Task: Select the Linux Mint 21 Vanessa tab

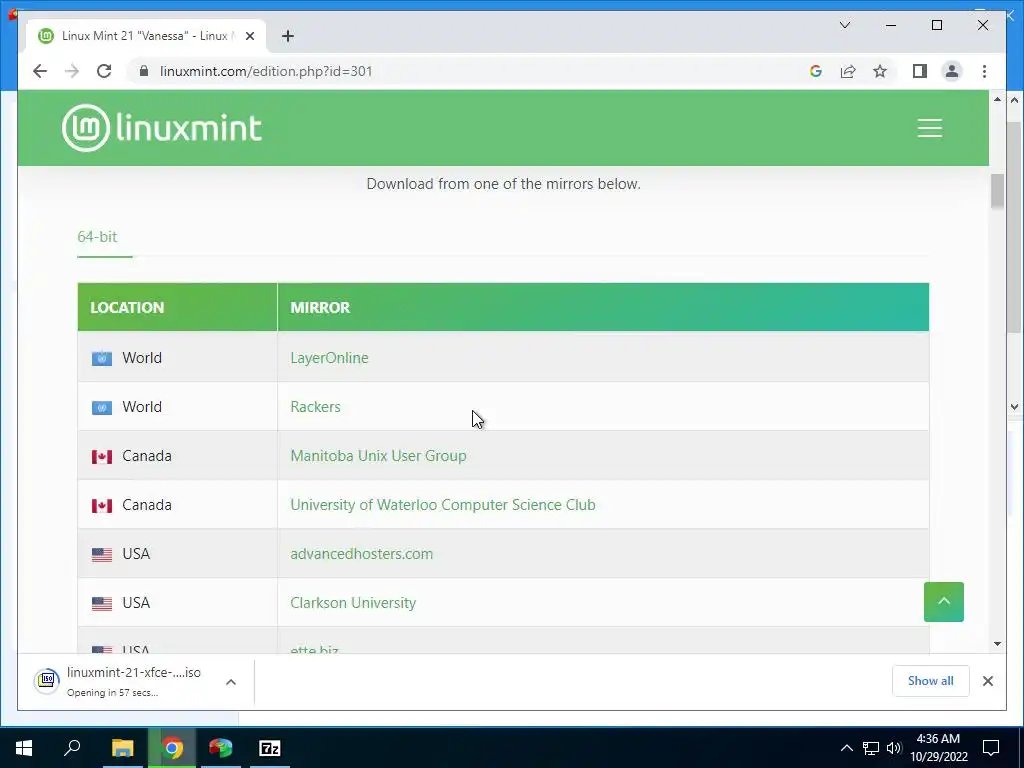Action: coord(144,36)
